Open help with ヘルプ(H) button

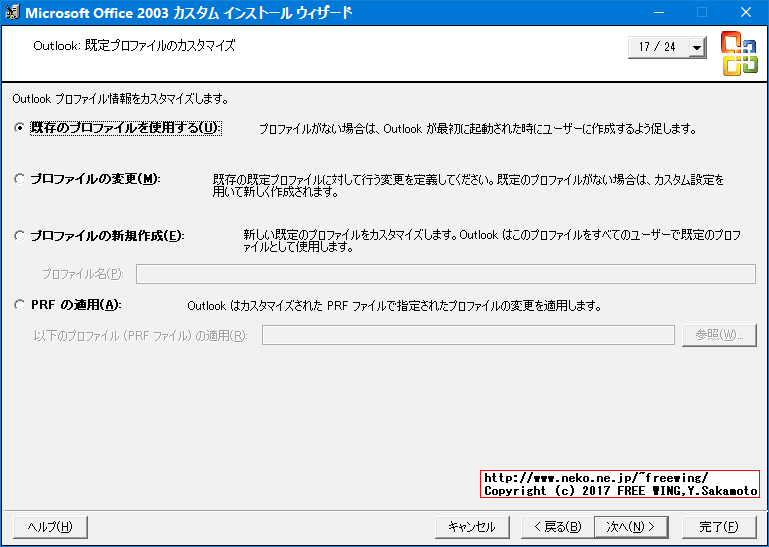click(51, 527)
